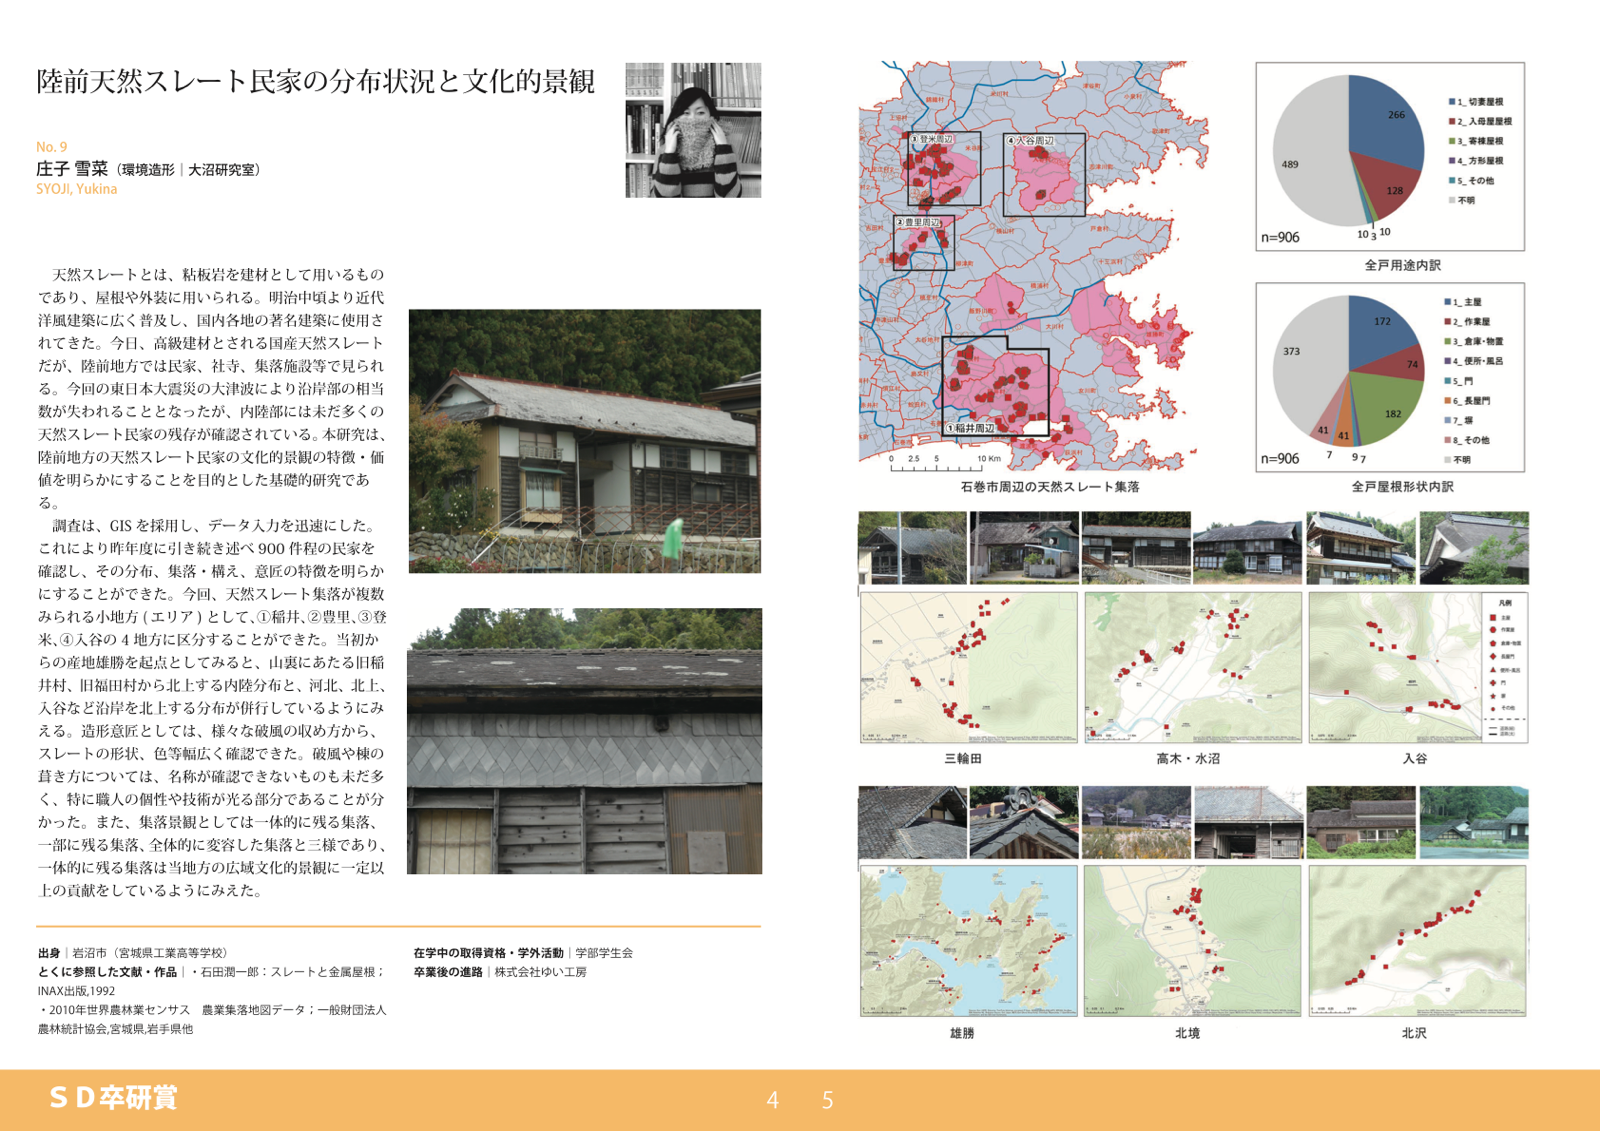This screenshot has height=1131, width=1600.
Task: Click the blue pie slice labeled 266
Action: pyautogui.click(x=1385, y=120)
